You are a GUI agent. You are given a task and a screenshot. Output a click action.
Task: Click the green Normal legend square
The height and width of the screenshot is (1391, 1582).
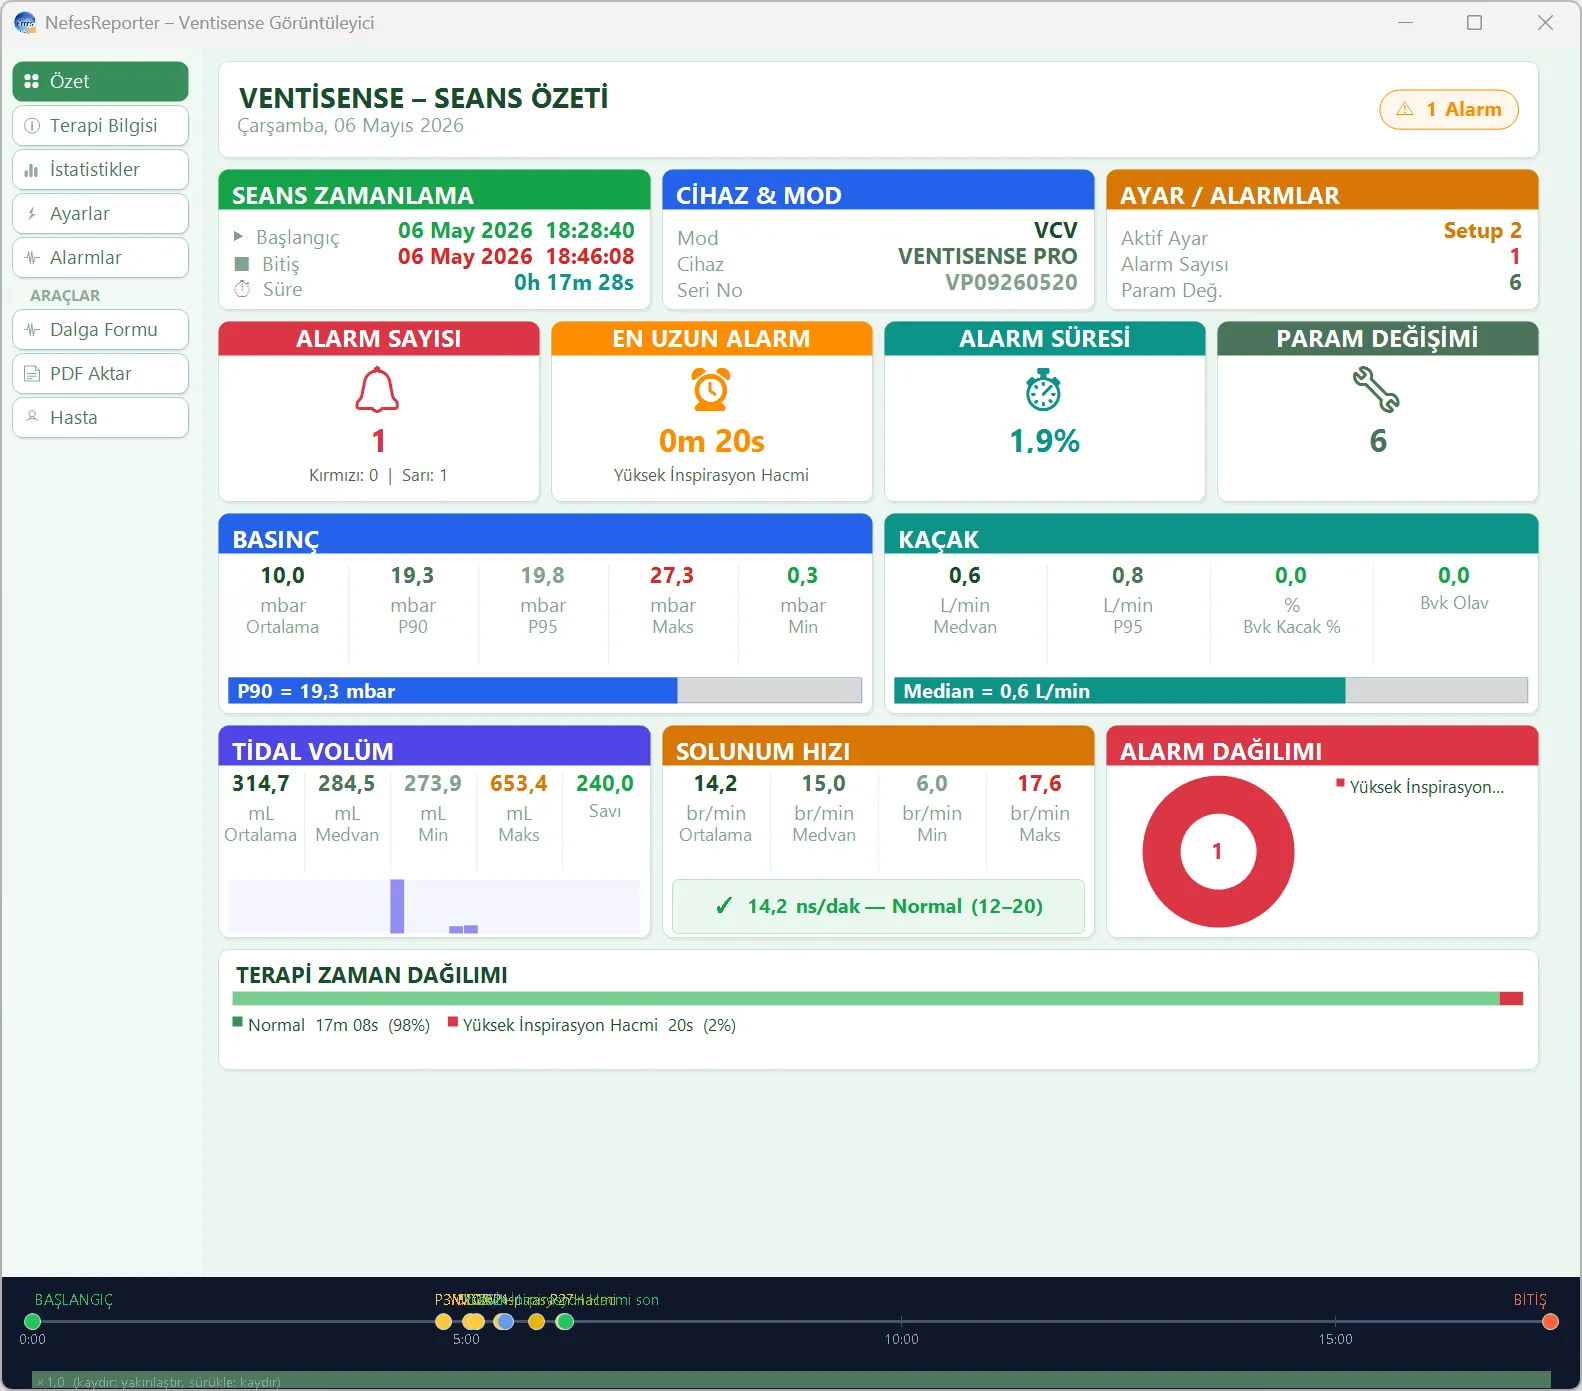(238, 1022)
